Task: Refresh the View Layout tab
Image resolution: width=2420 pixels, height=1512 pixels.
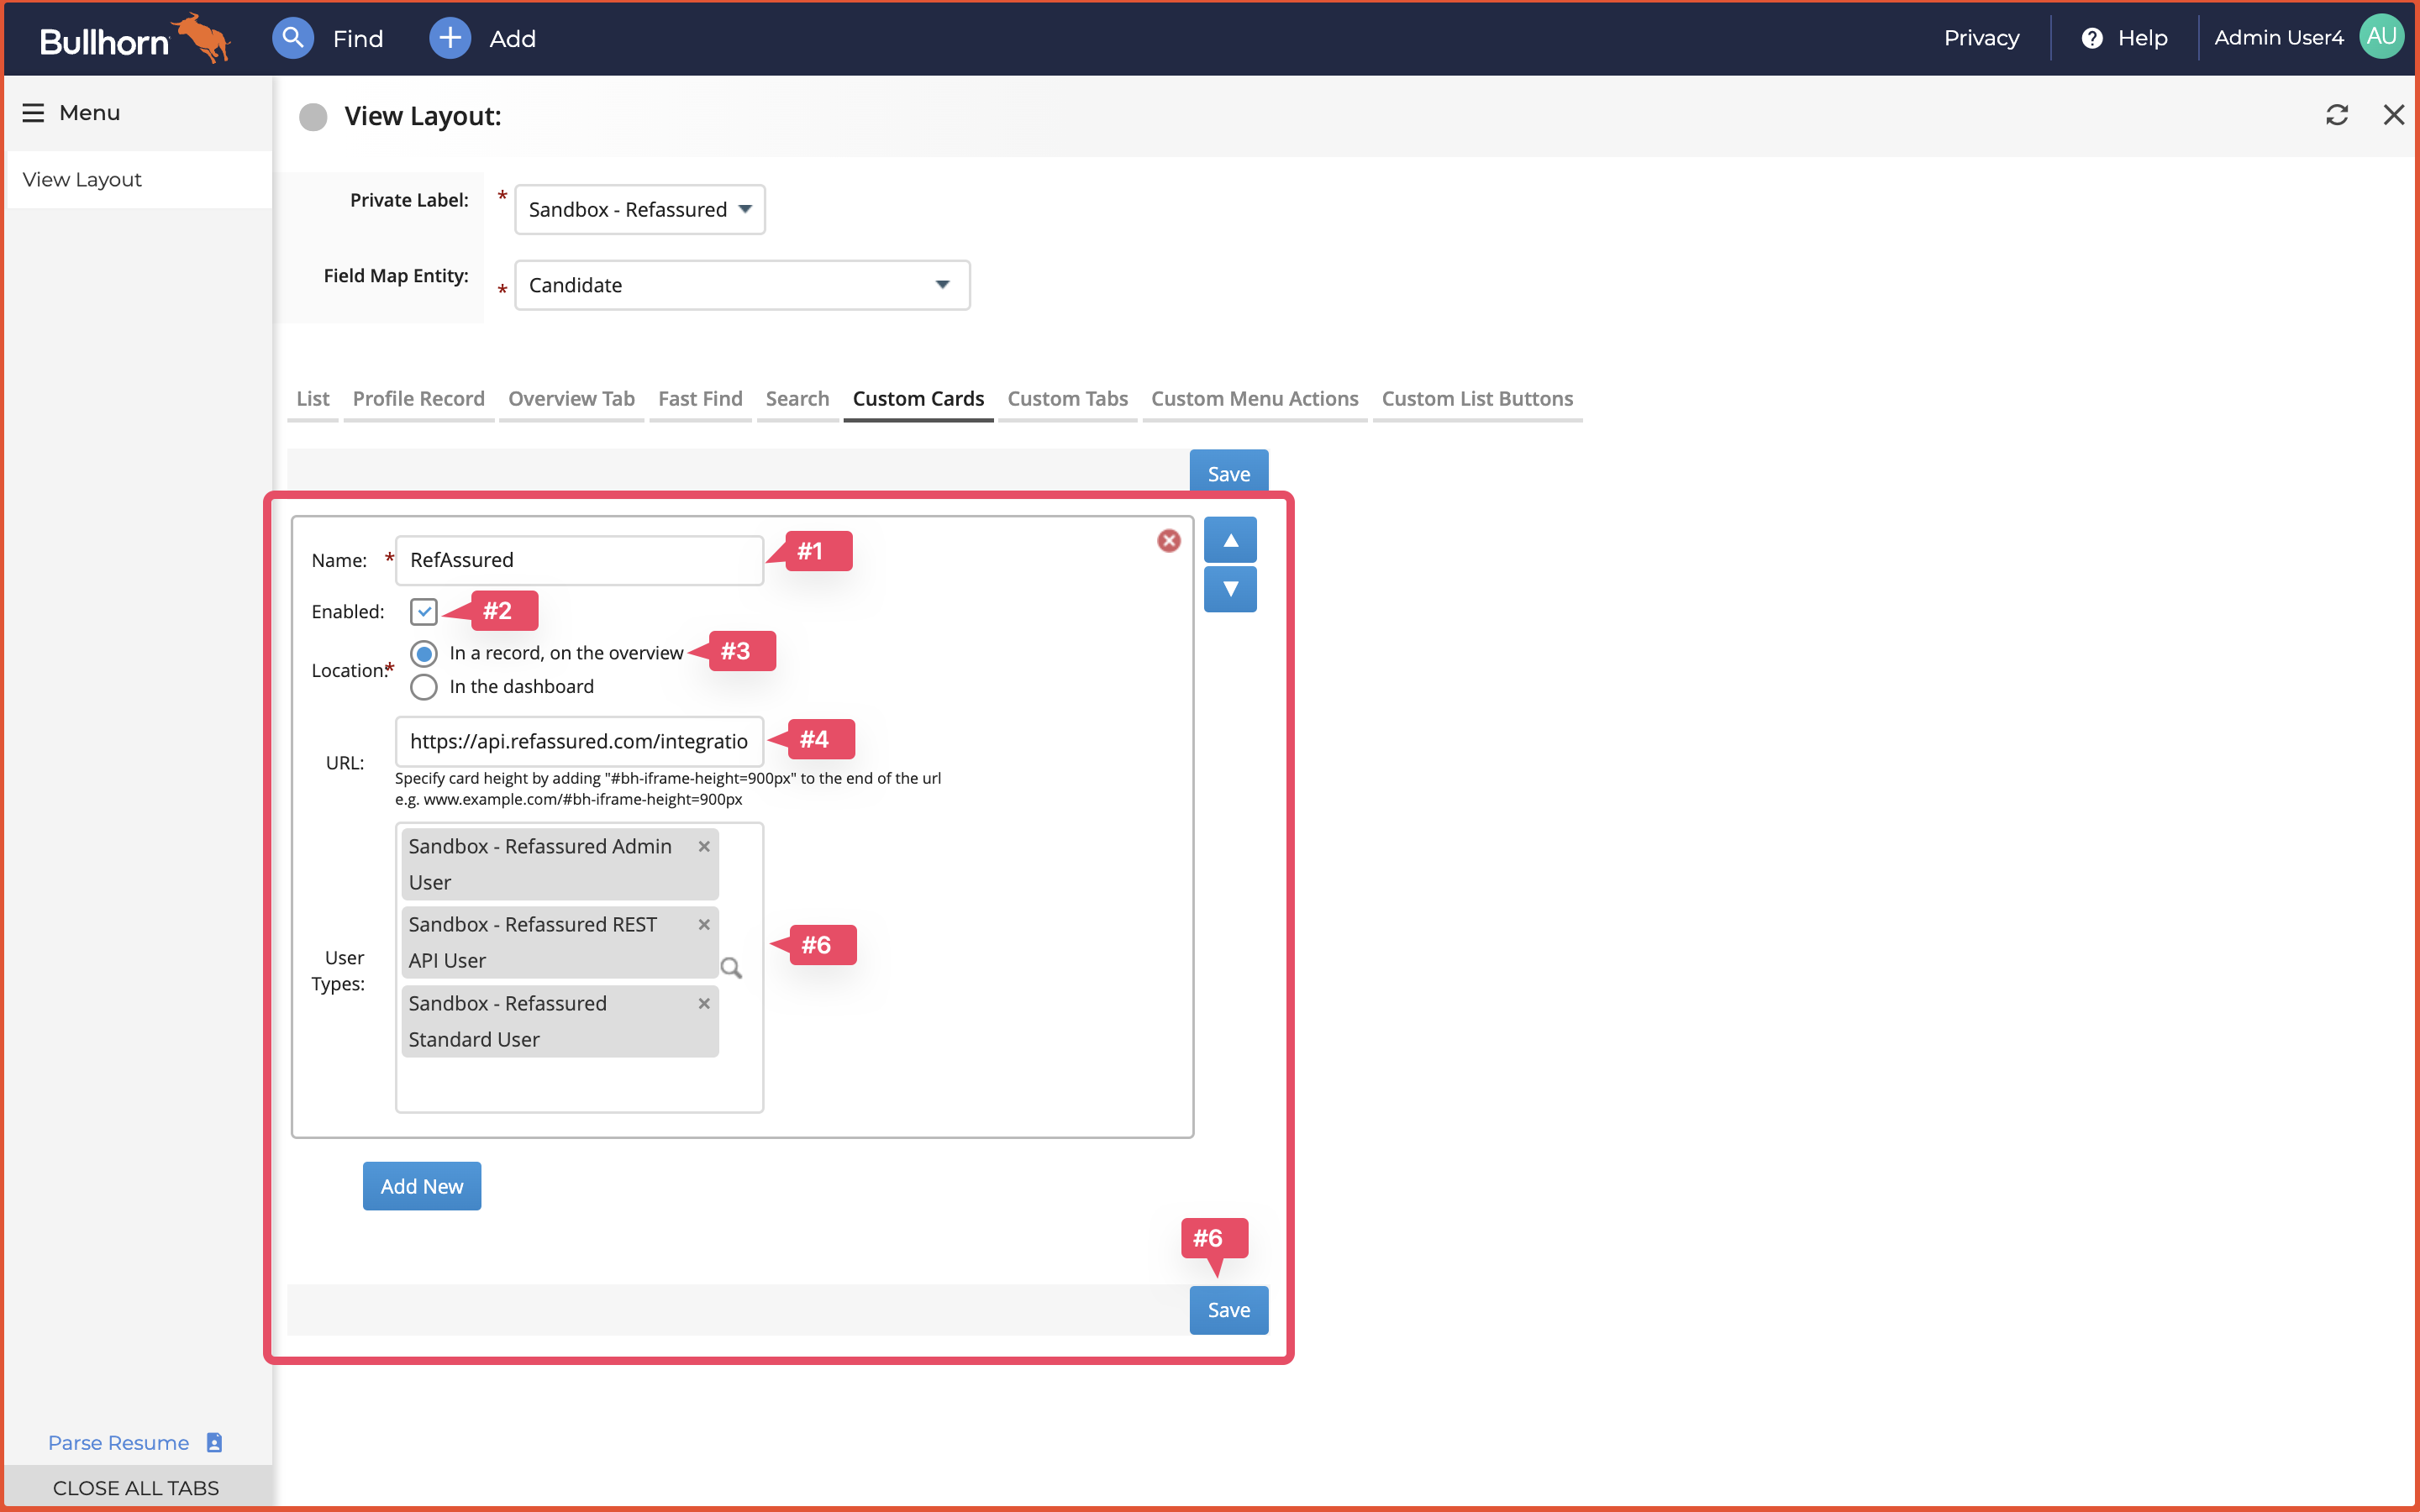Action: point(2337,115)
